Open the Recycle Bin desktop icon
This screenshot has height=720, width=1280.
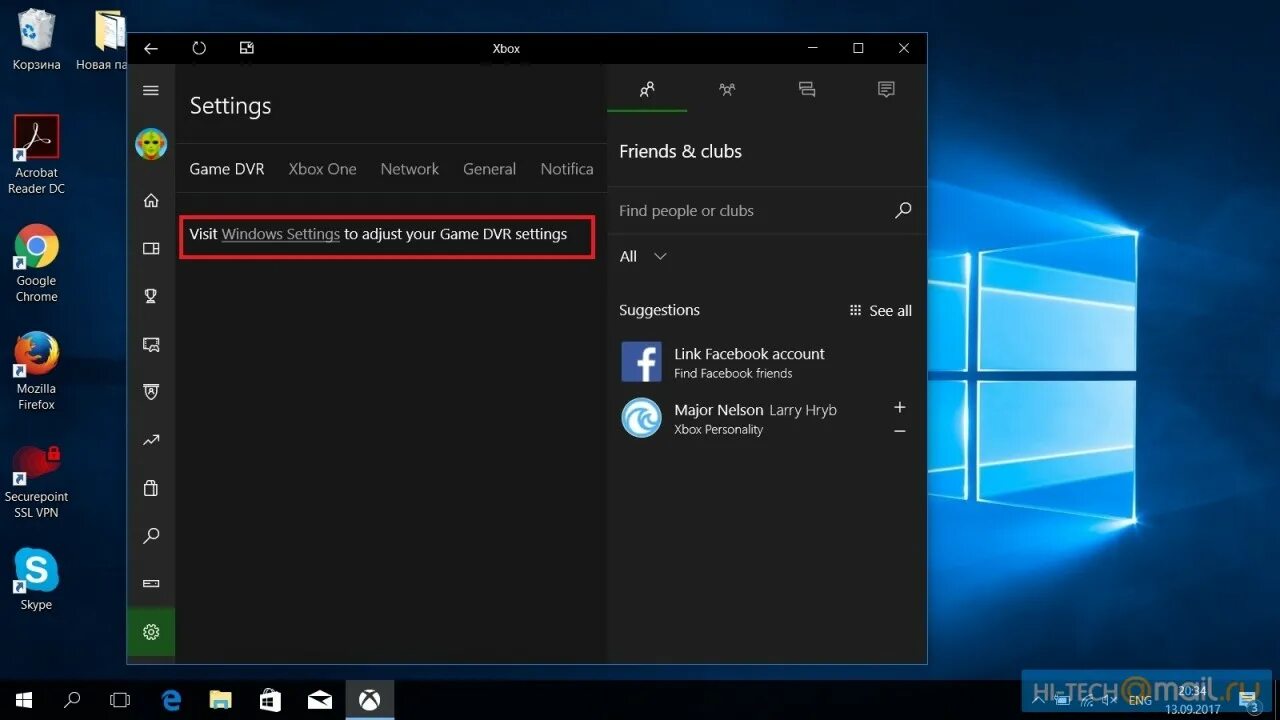click(36, 40)
